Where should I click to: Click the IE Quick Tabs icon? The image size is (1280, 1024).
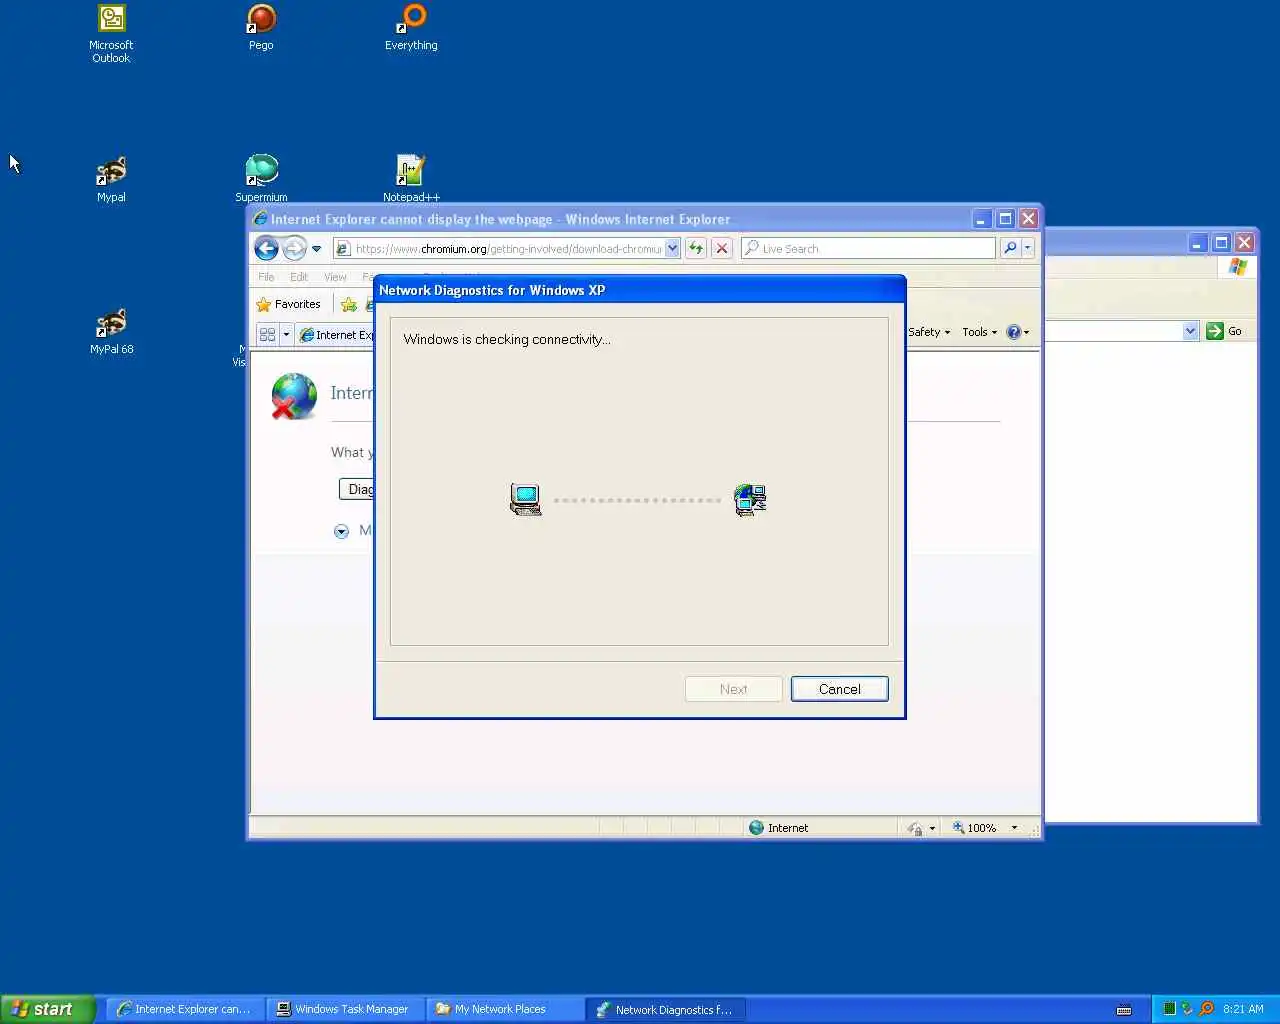(267, 335)
